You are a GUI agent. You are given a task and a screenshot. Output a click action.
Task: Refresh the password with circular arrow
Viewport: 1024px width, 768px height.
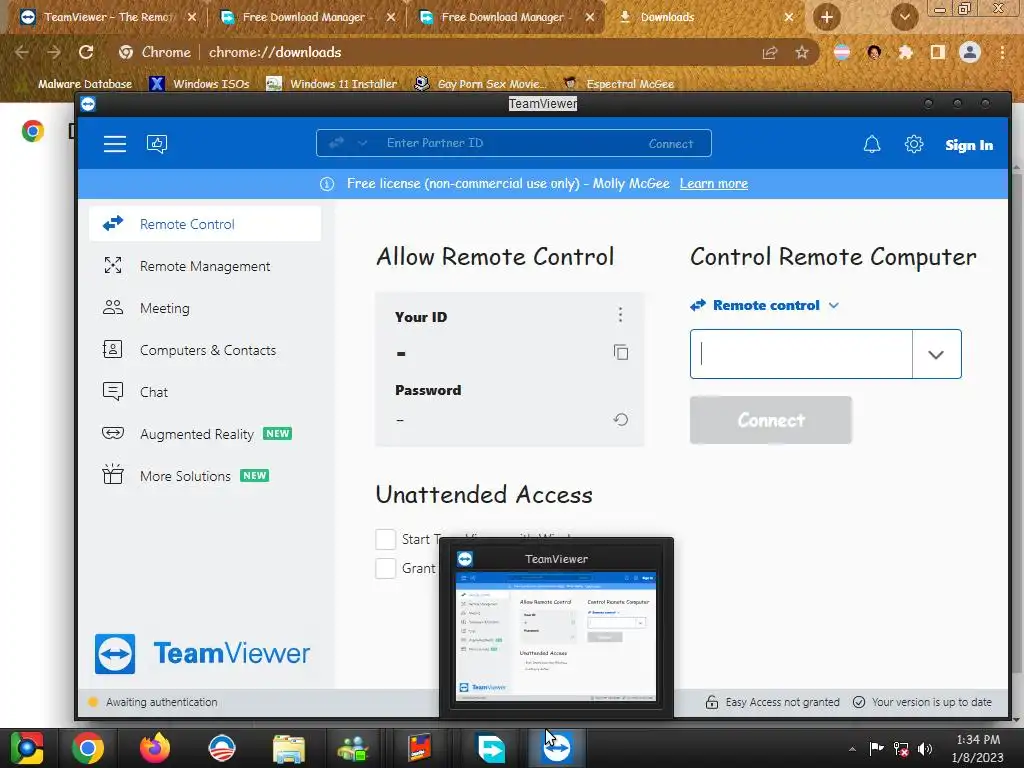coord(620,420)
